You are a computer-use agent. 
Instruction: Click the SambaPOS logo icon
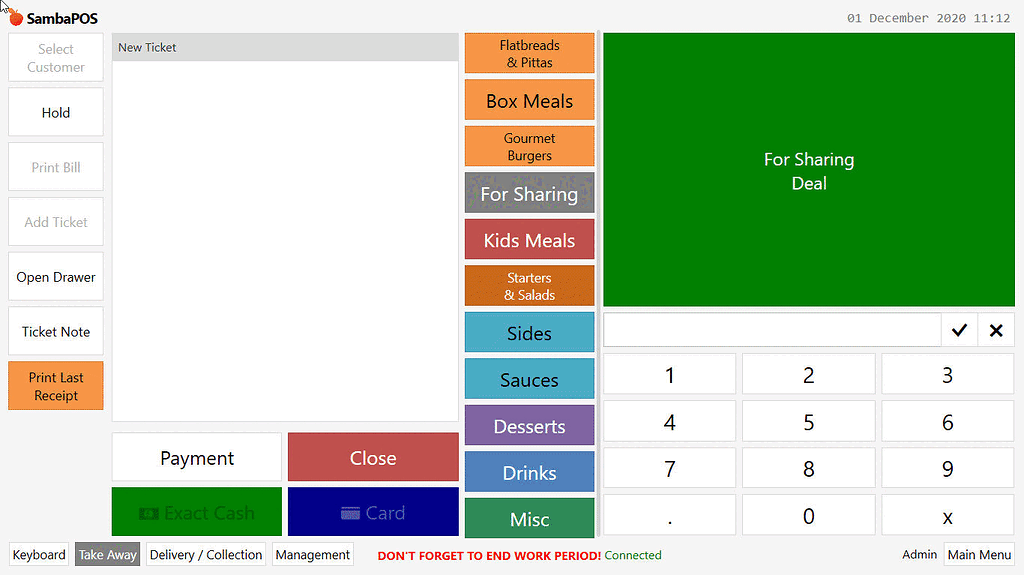tap(16, 18)
